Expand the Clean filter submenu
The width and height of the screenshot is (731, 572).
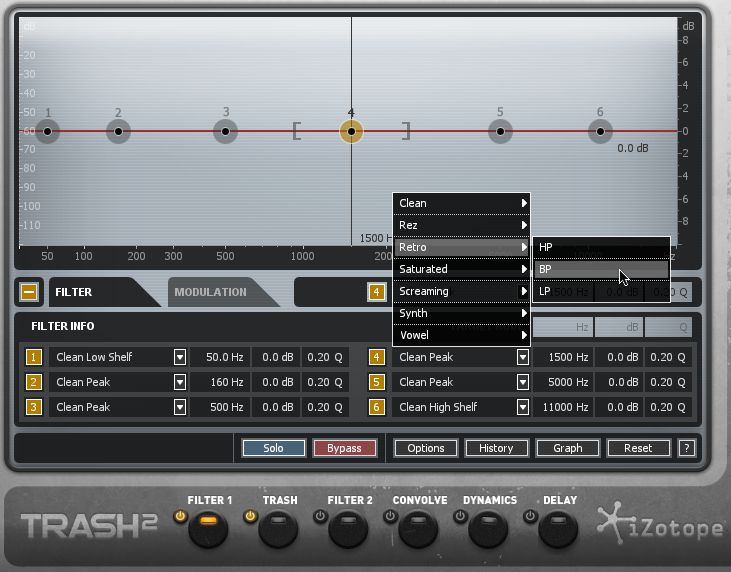coord(462,203)
